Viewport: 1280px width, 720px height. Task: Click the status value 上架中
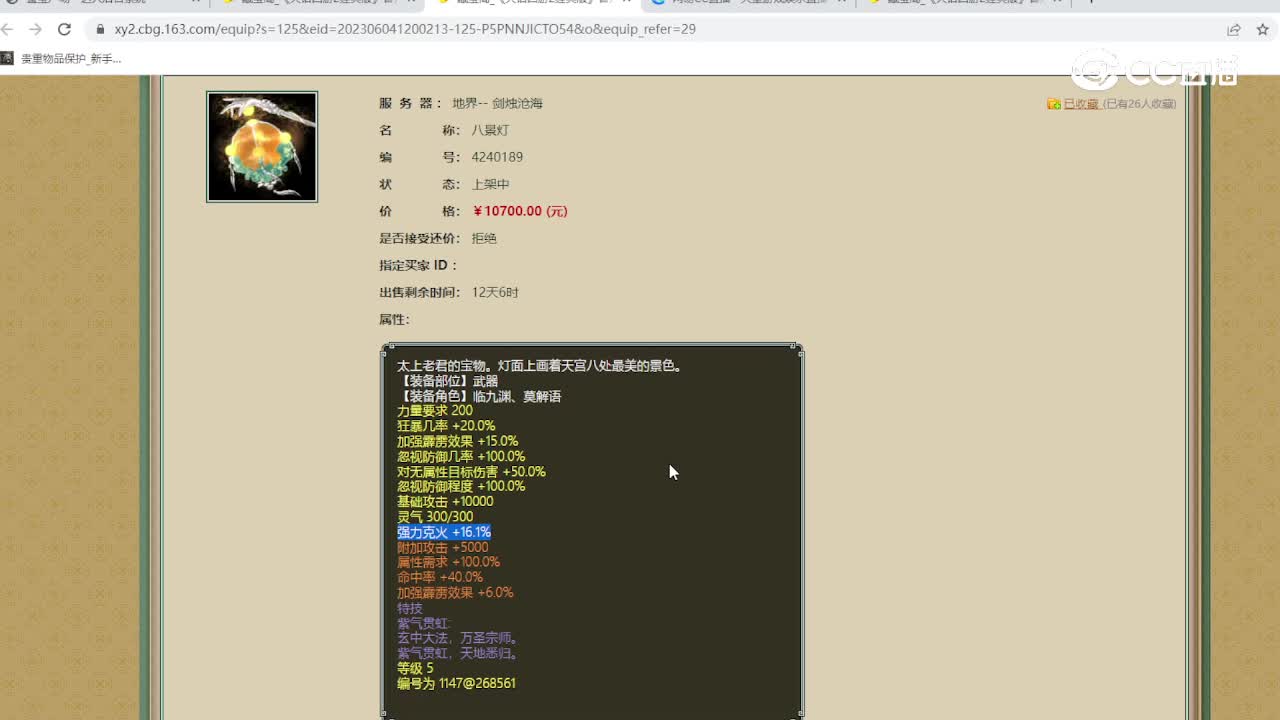[x=490, y=184]
